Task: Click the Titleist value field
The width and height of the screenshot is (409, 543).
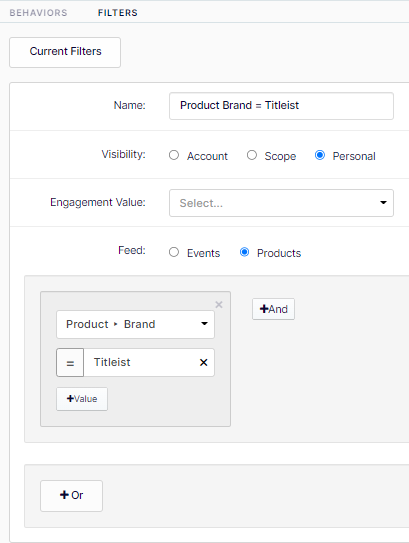Action: point(140,363)
